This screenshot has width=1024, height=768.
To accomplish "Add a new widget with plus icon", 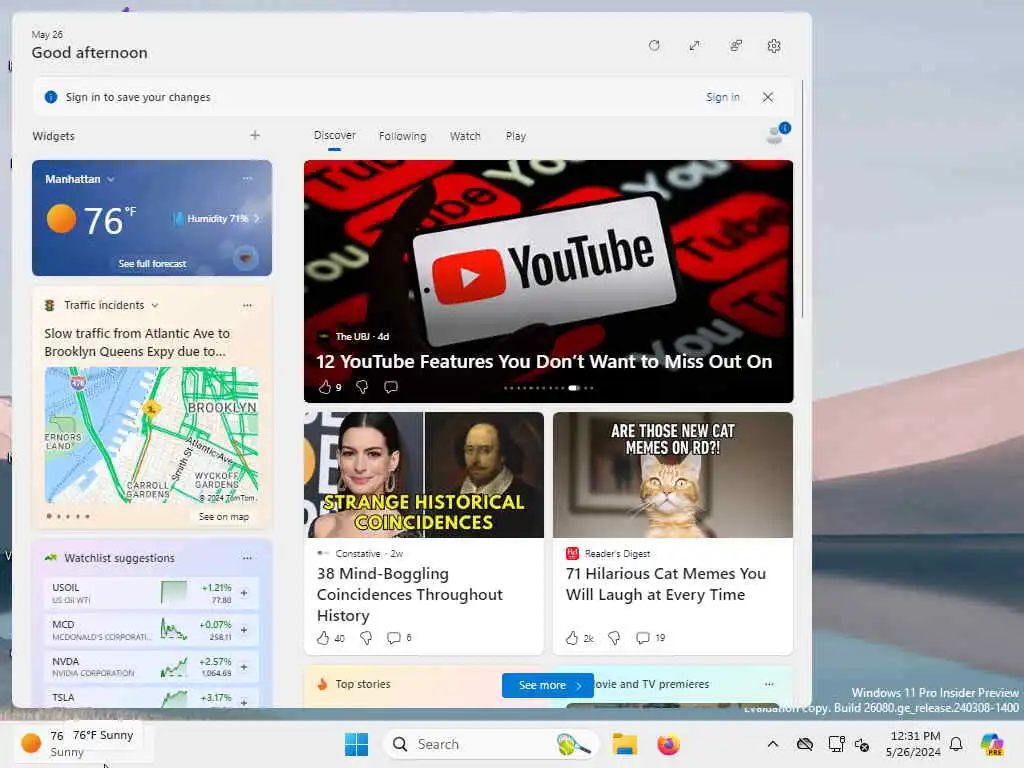I will pyautogui.click(x=255, y=135).
